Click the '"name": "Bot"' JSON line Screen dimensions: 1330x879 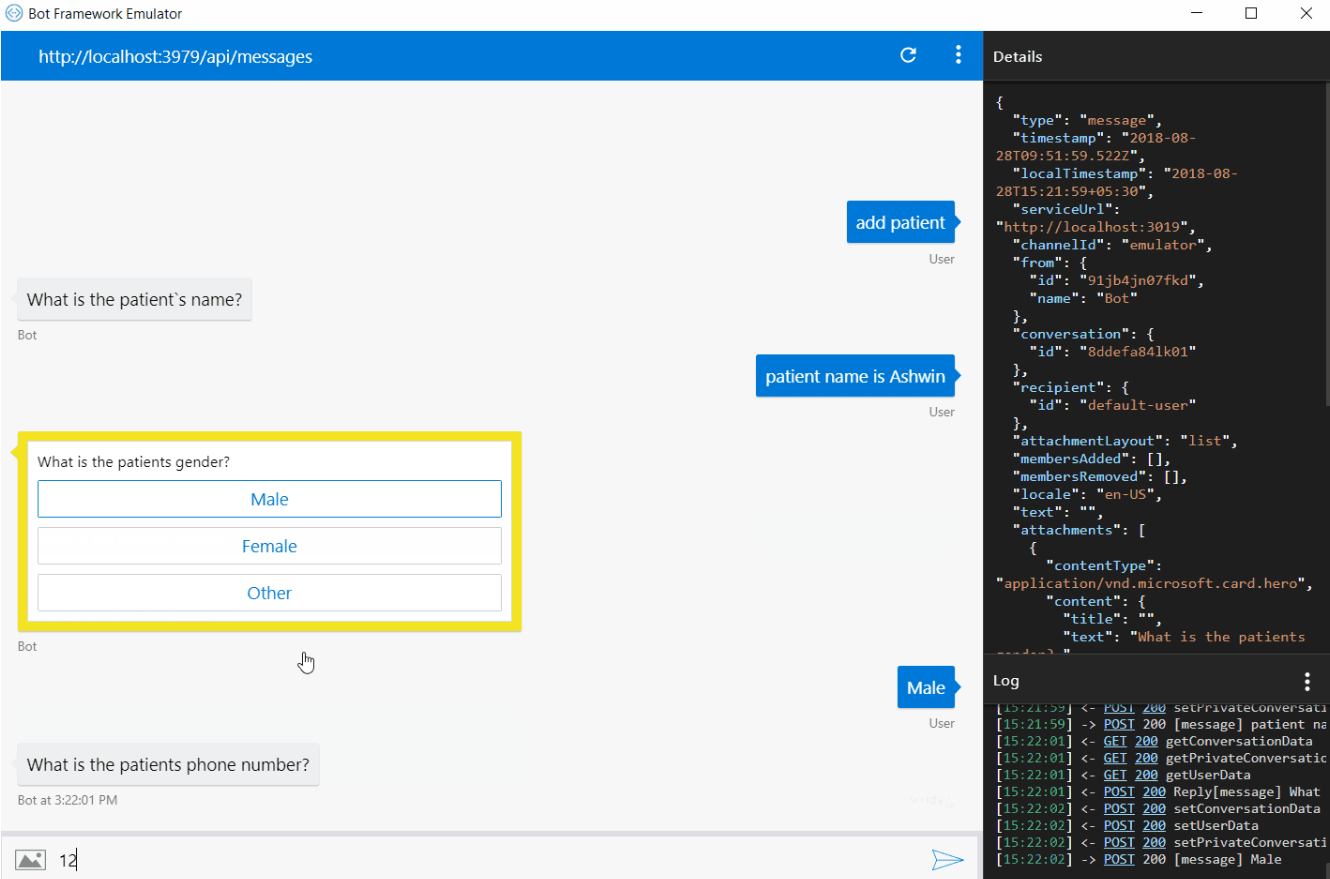coord(1083,298)
